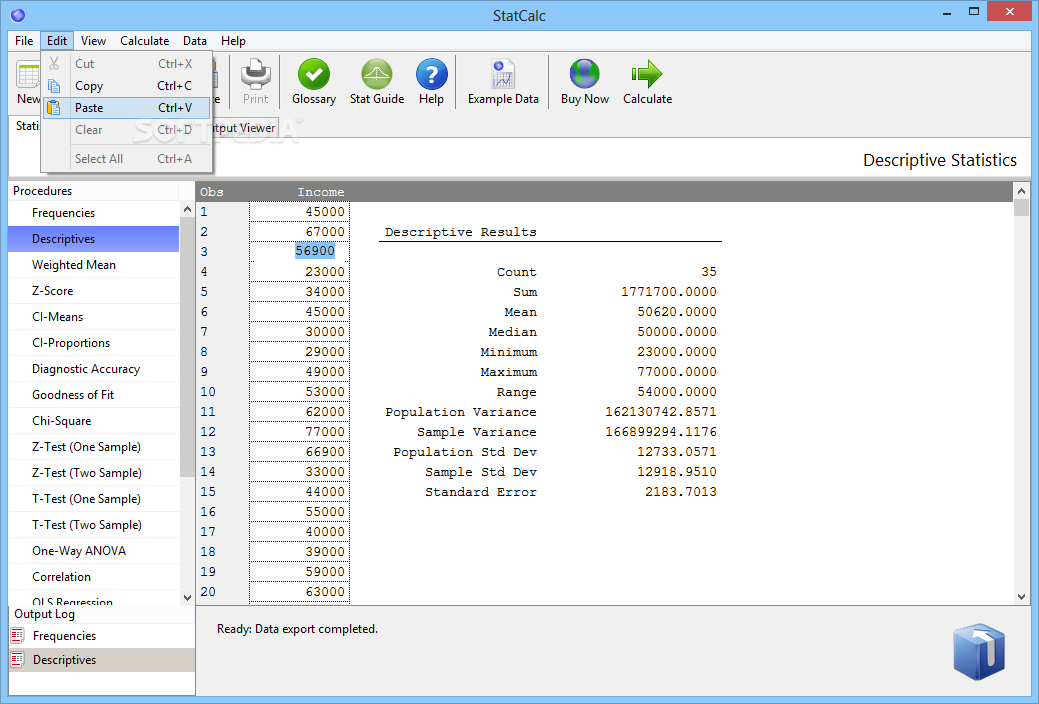
Task: Select the Goodness of Fit procedure
Action: click(x=93, y=394)
